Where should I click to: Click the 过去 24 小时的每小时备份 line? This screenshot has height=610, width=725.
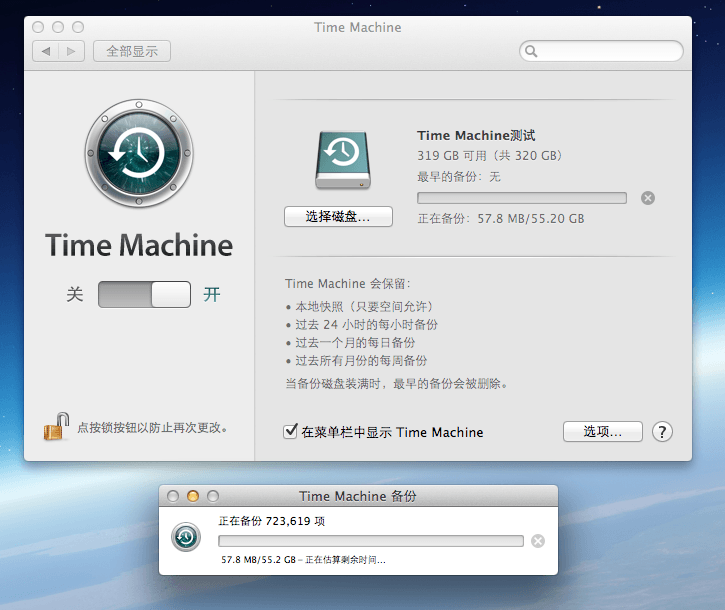366,325
